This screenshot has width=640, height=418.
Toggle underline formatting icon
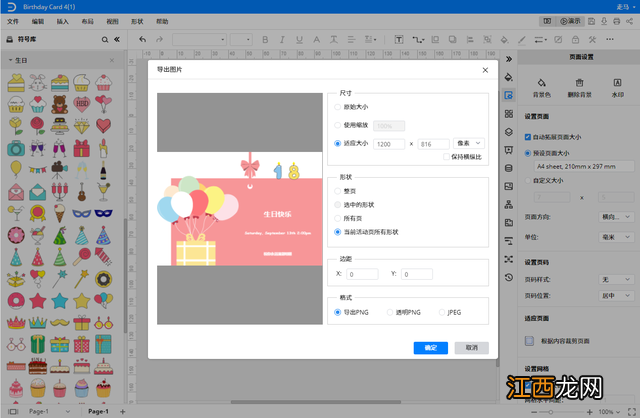click(x=299, y=40)
